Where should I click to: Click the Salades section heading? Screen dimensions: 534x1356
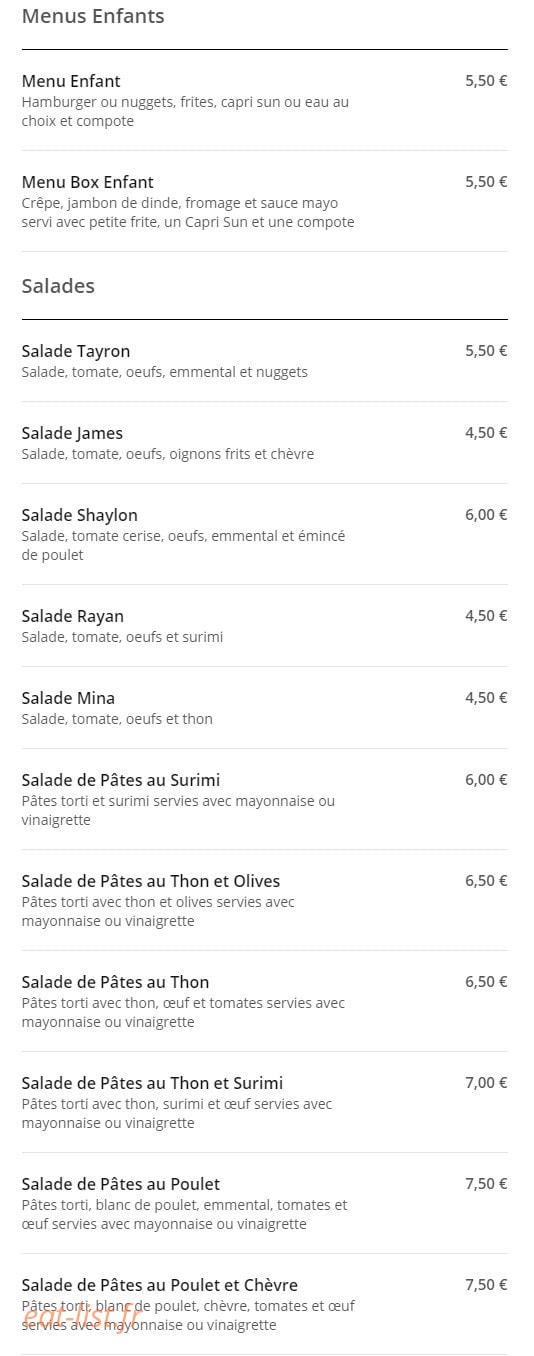(x=58, y=286)
